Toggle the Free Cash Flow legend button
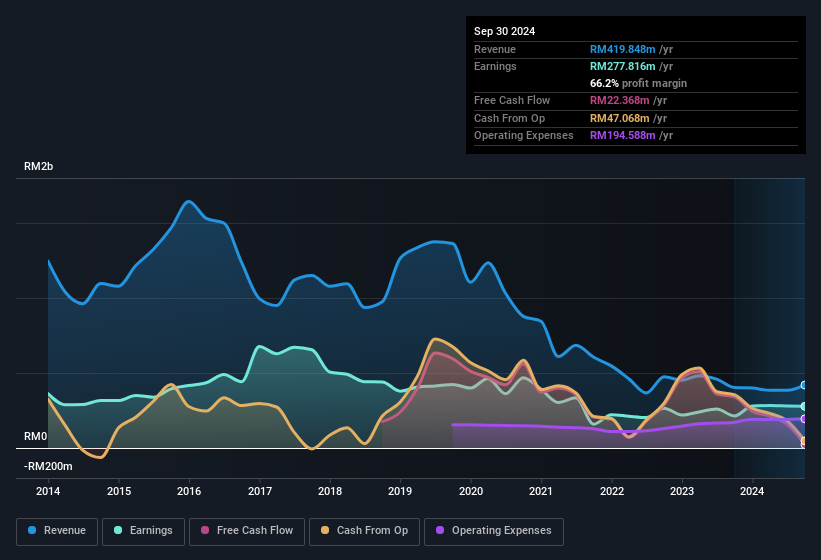821x560 pixels. point(247,531)
